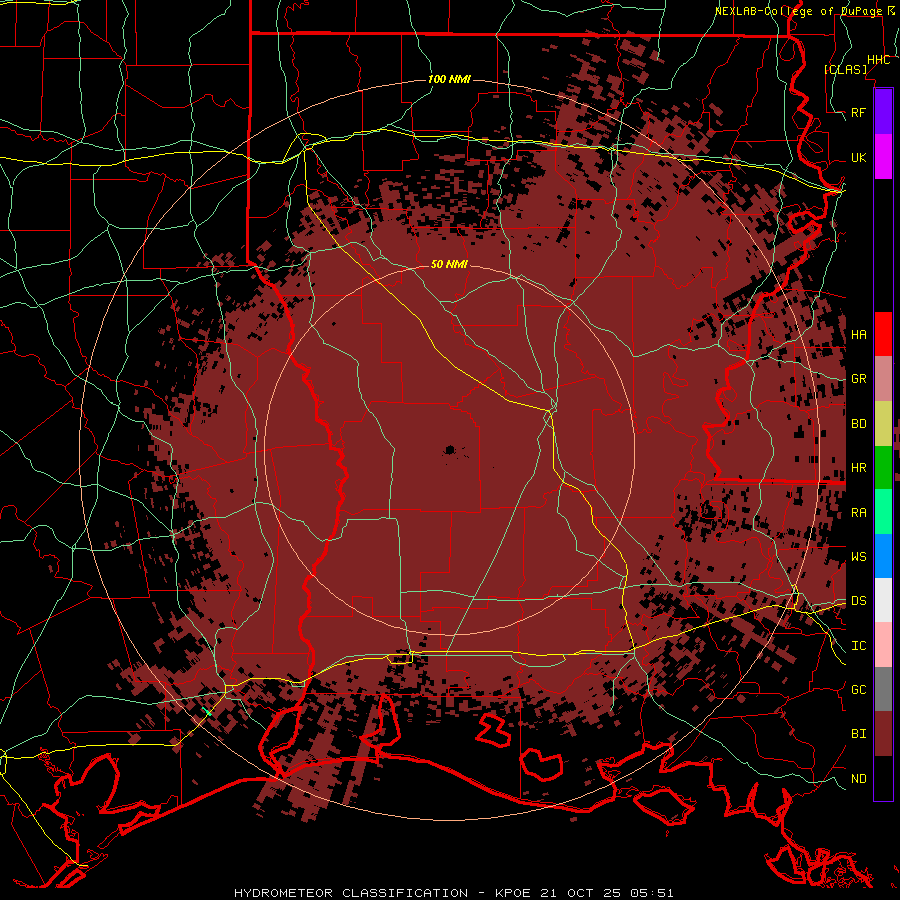
Task: Pick the light pink IC legend swatch
Action: [x=883, y=645]
